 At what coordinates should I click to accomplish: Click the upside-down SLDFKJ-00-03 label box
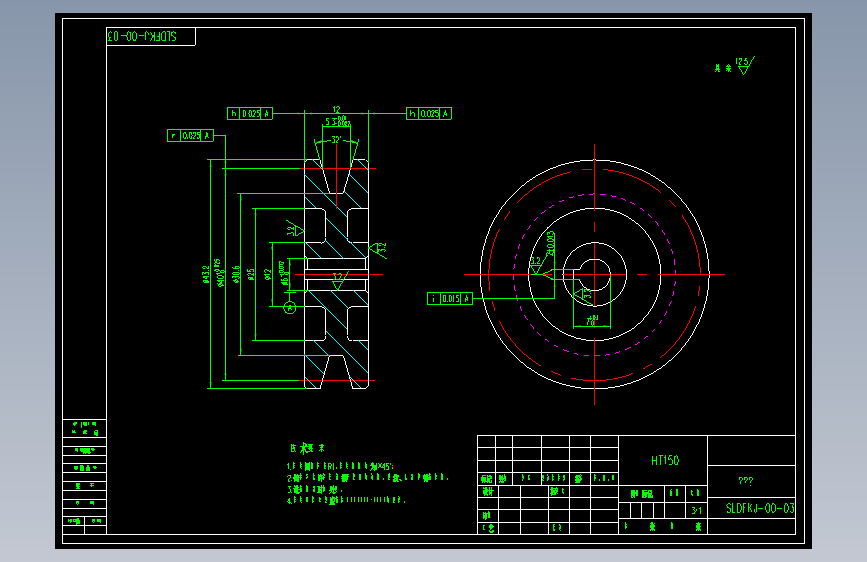click(x=150, y=37)
